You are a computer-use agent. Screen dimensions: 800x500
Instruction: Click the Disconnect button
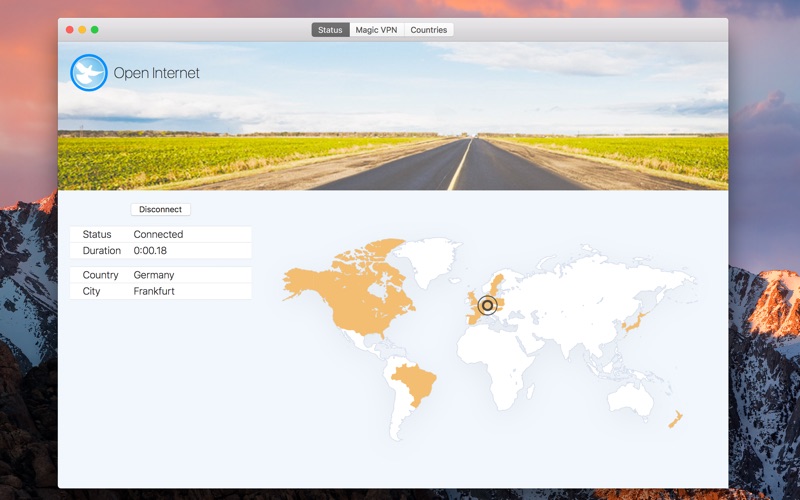161,209
